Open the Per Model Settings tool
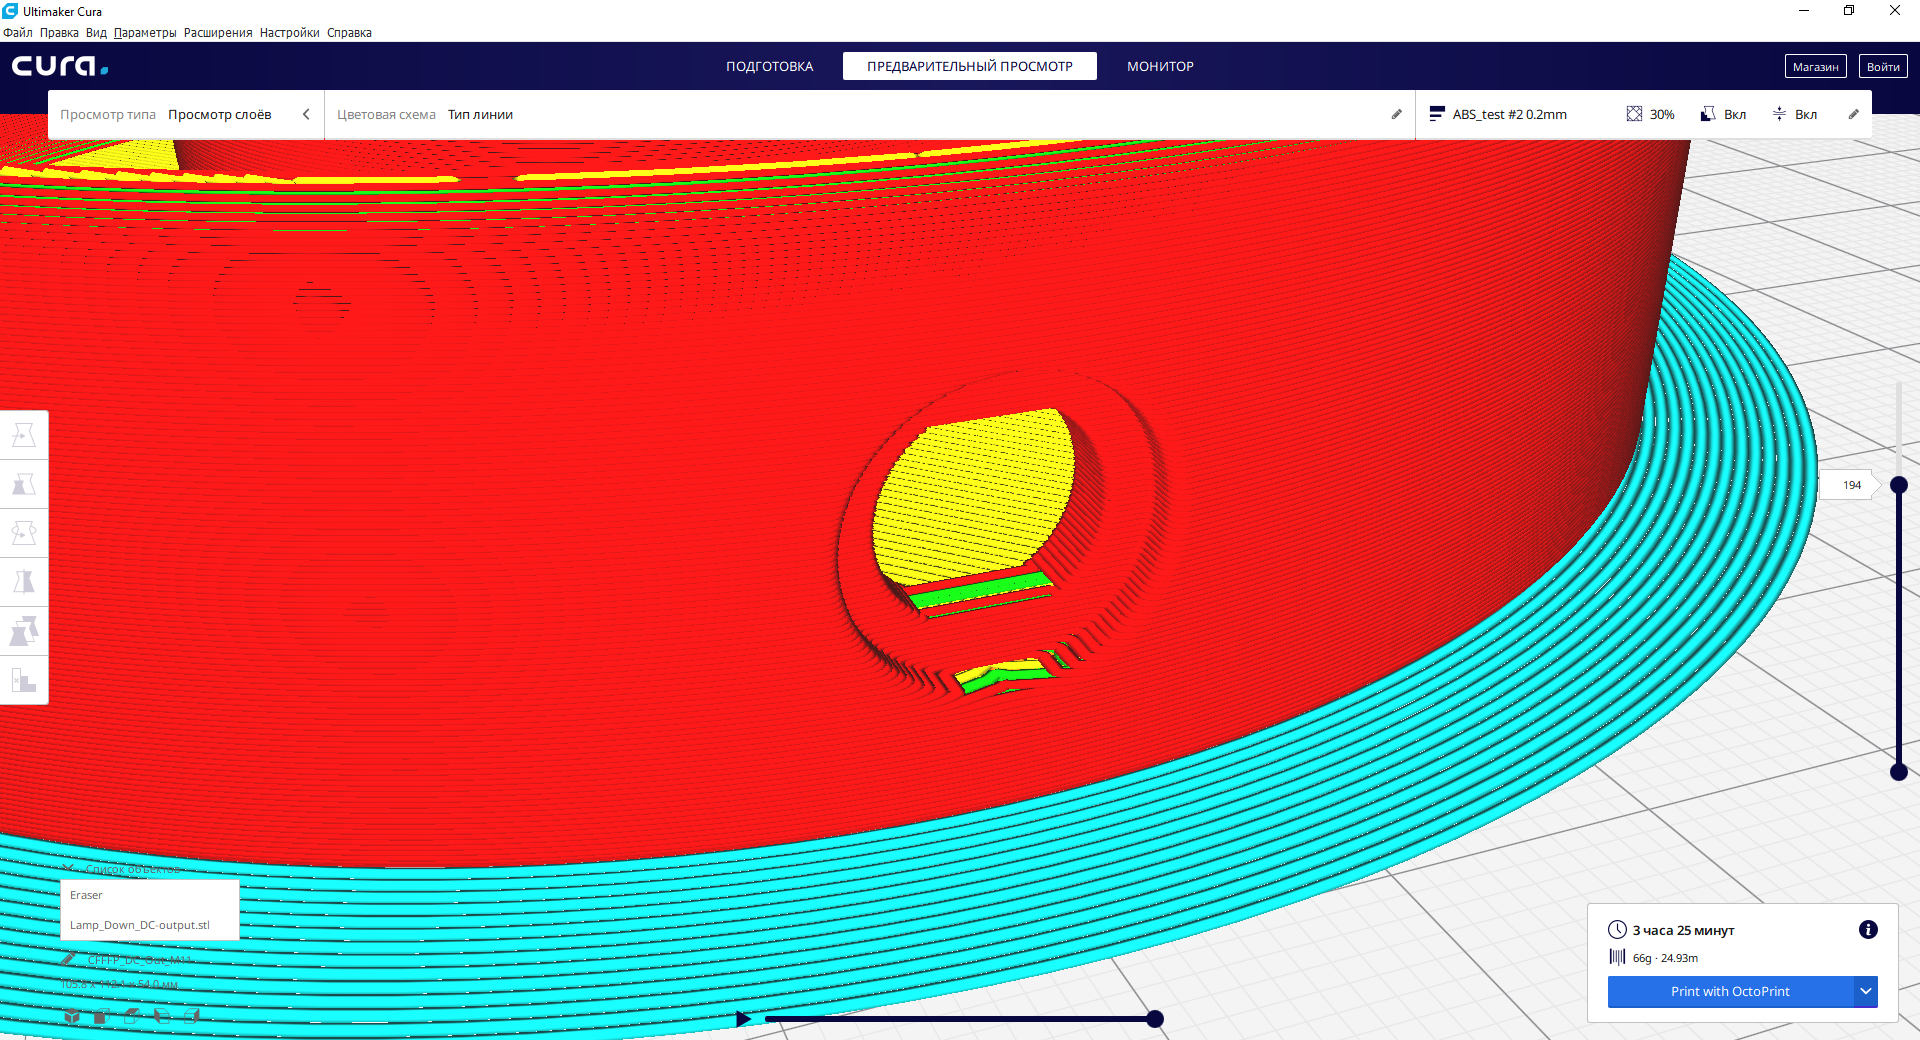Image resolution: width=1920 pixels, height=1040 pixels. click(24, 631)
